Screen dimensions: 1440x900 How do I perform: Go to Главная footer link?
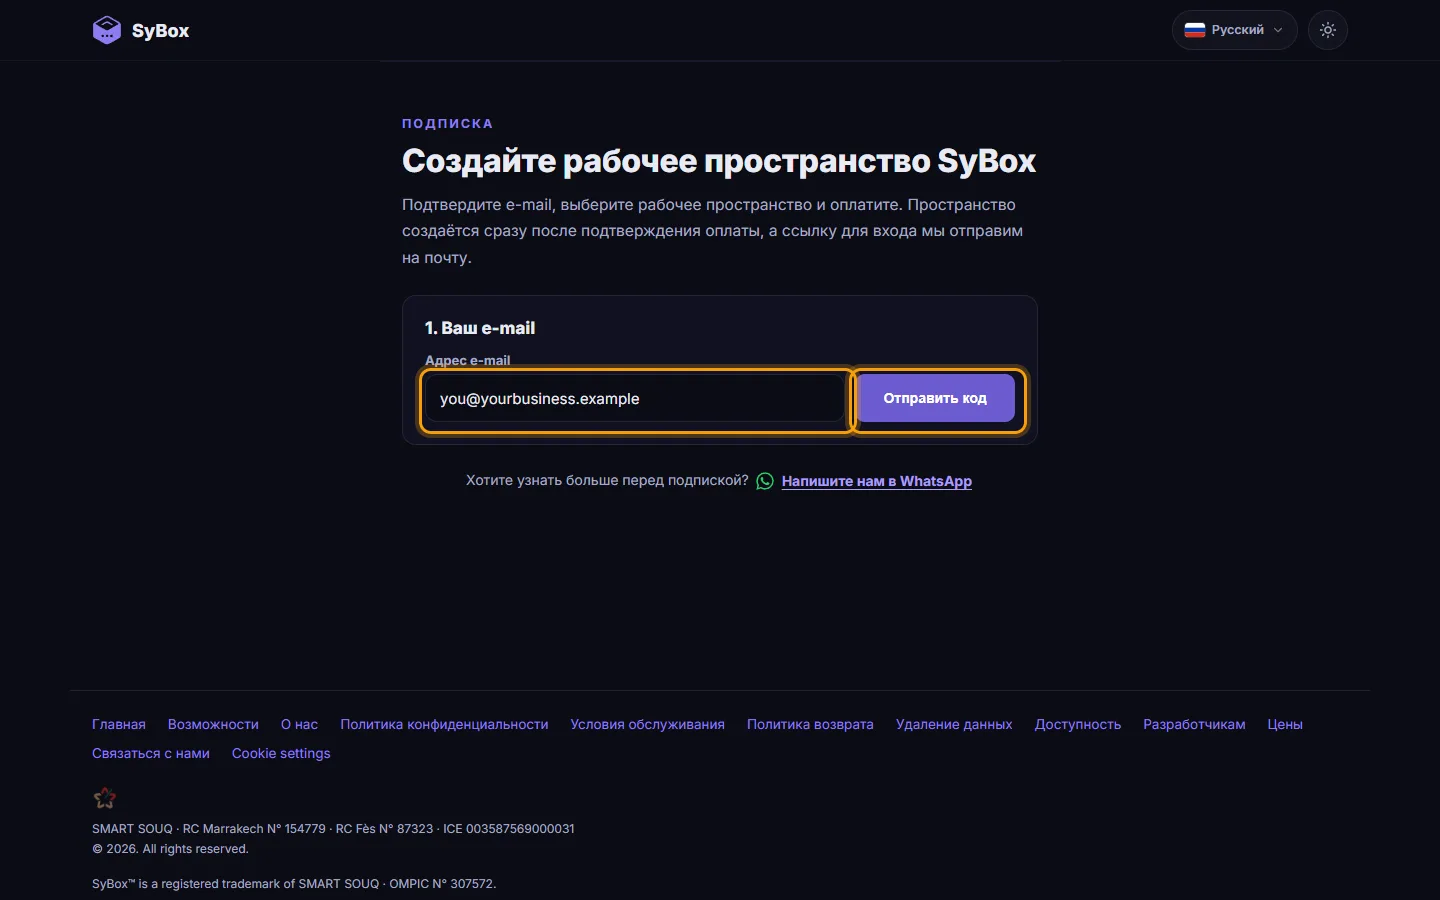(x=119, y=724)
